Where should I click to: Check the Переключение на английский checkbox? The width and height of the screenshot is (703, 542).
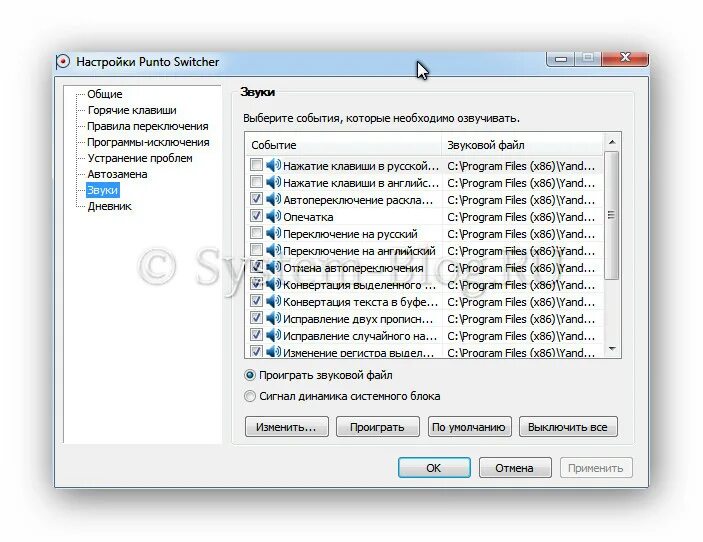click(x=256, y=250)
